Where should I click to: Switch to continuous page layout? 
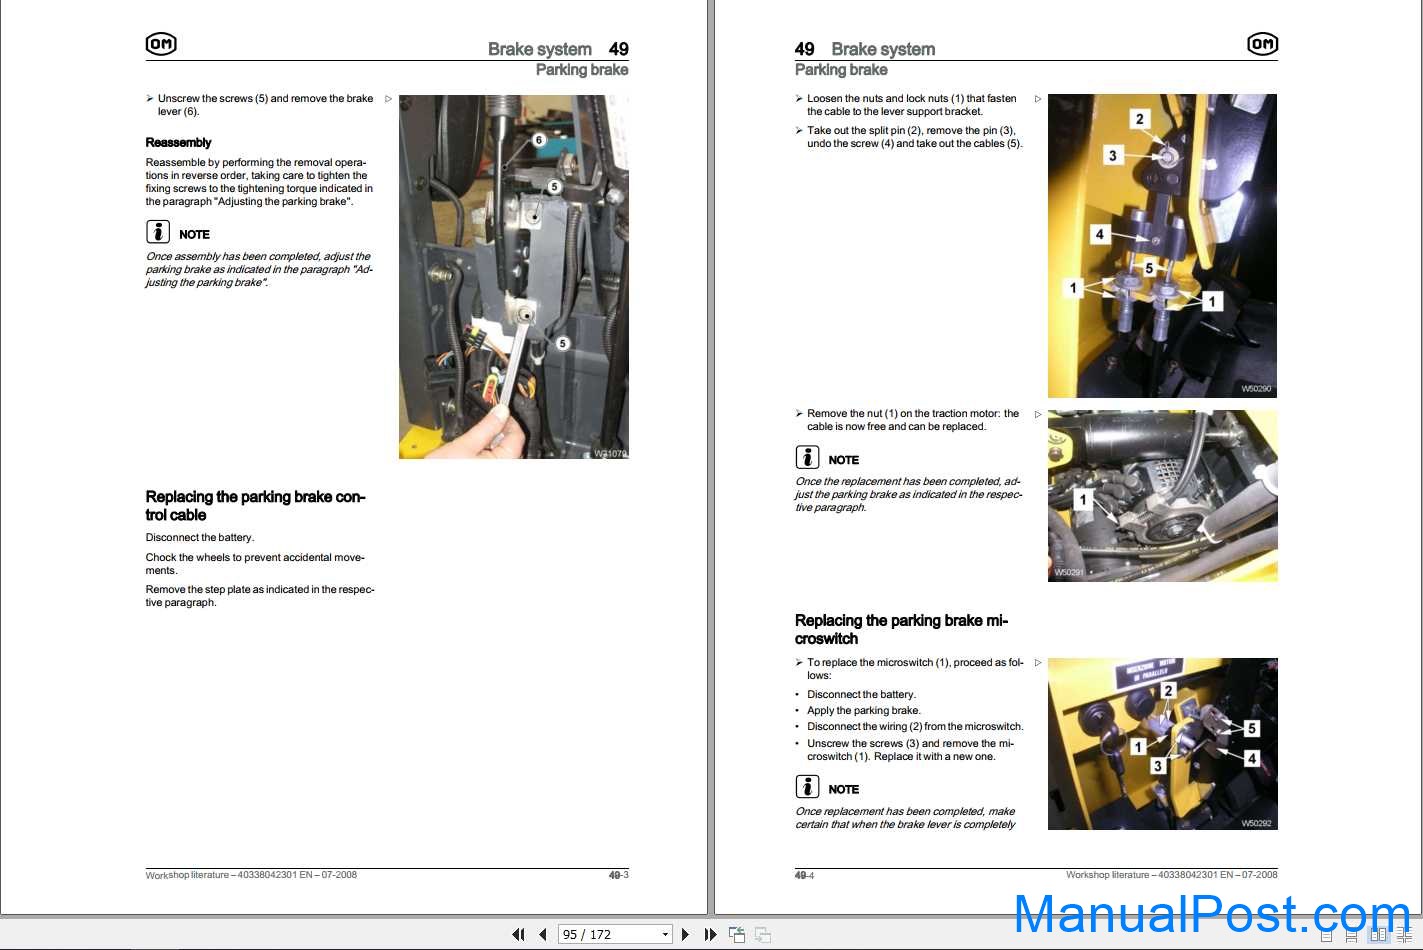click(x=1352, y=936)
